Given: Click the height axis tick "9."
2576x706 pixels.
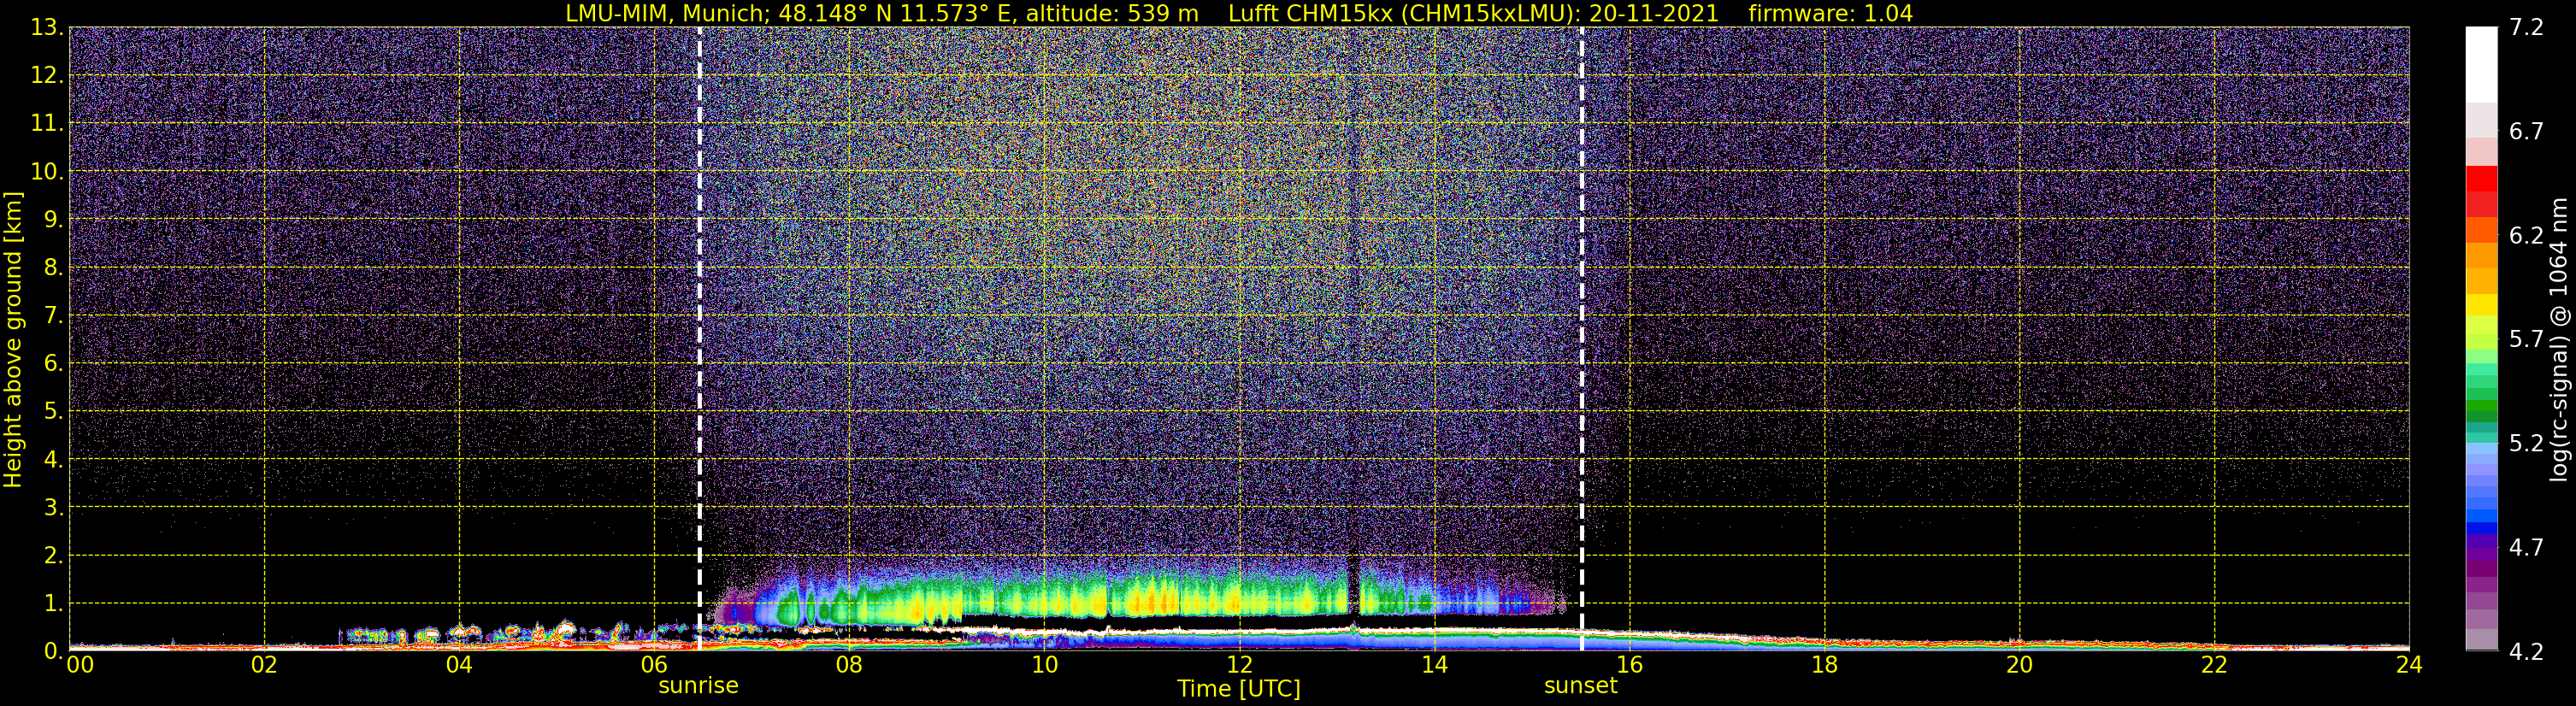Looking at the screenshot, I should [x=53, y=219].
